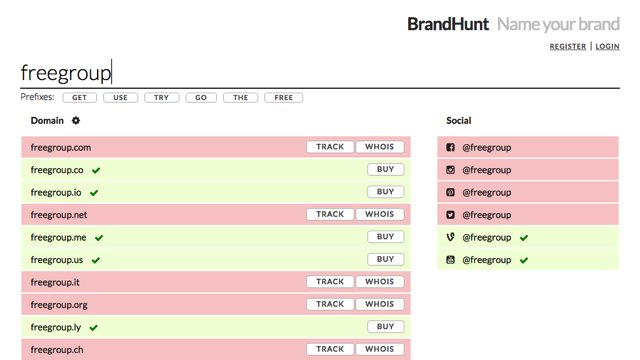
Task: Click the Vine icon for @freegroup
Action: pos(450,237)
